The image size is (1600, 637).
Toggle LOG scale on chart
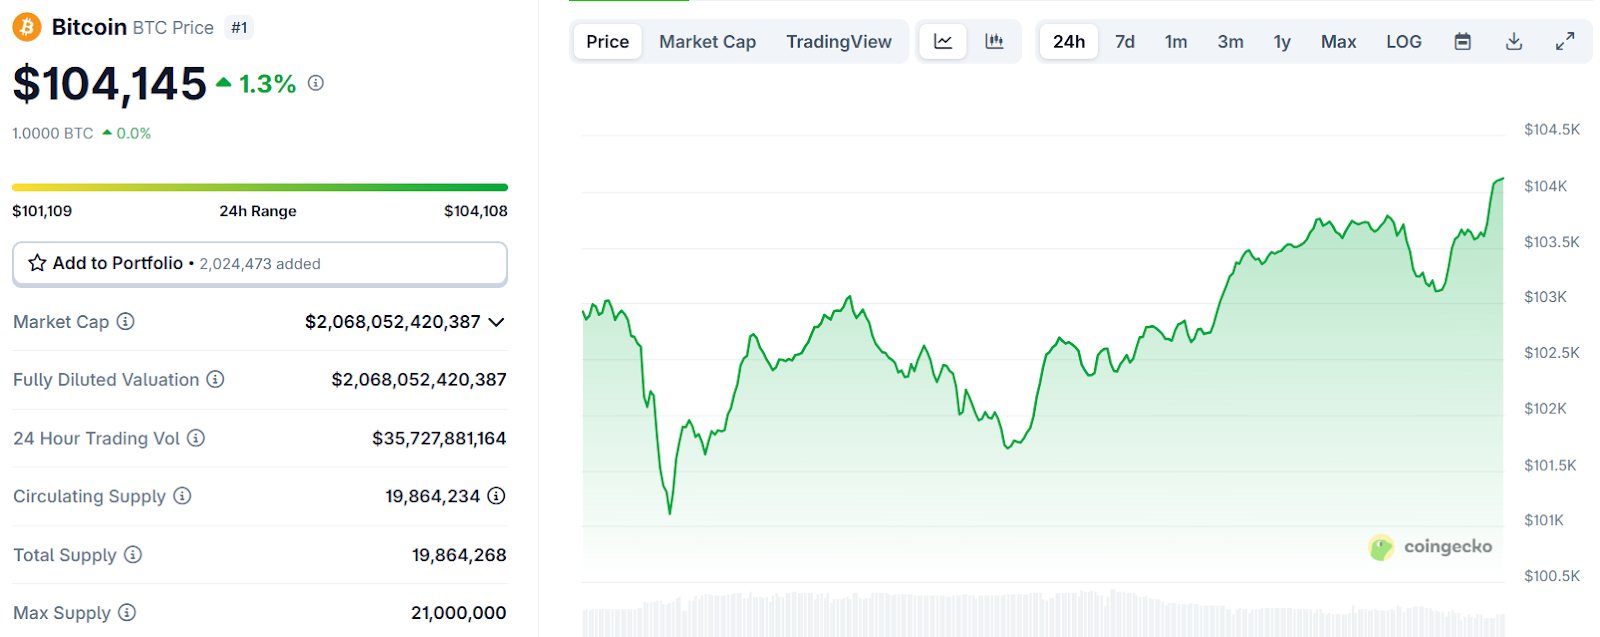point(1404,41)
